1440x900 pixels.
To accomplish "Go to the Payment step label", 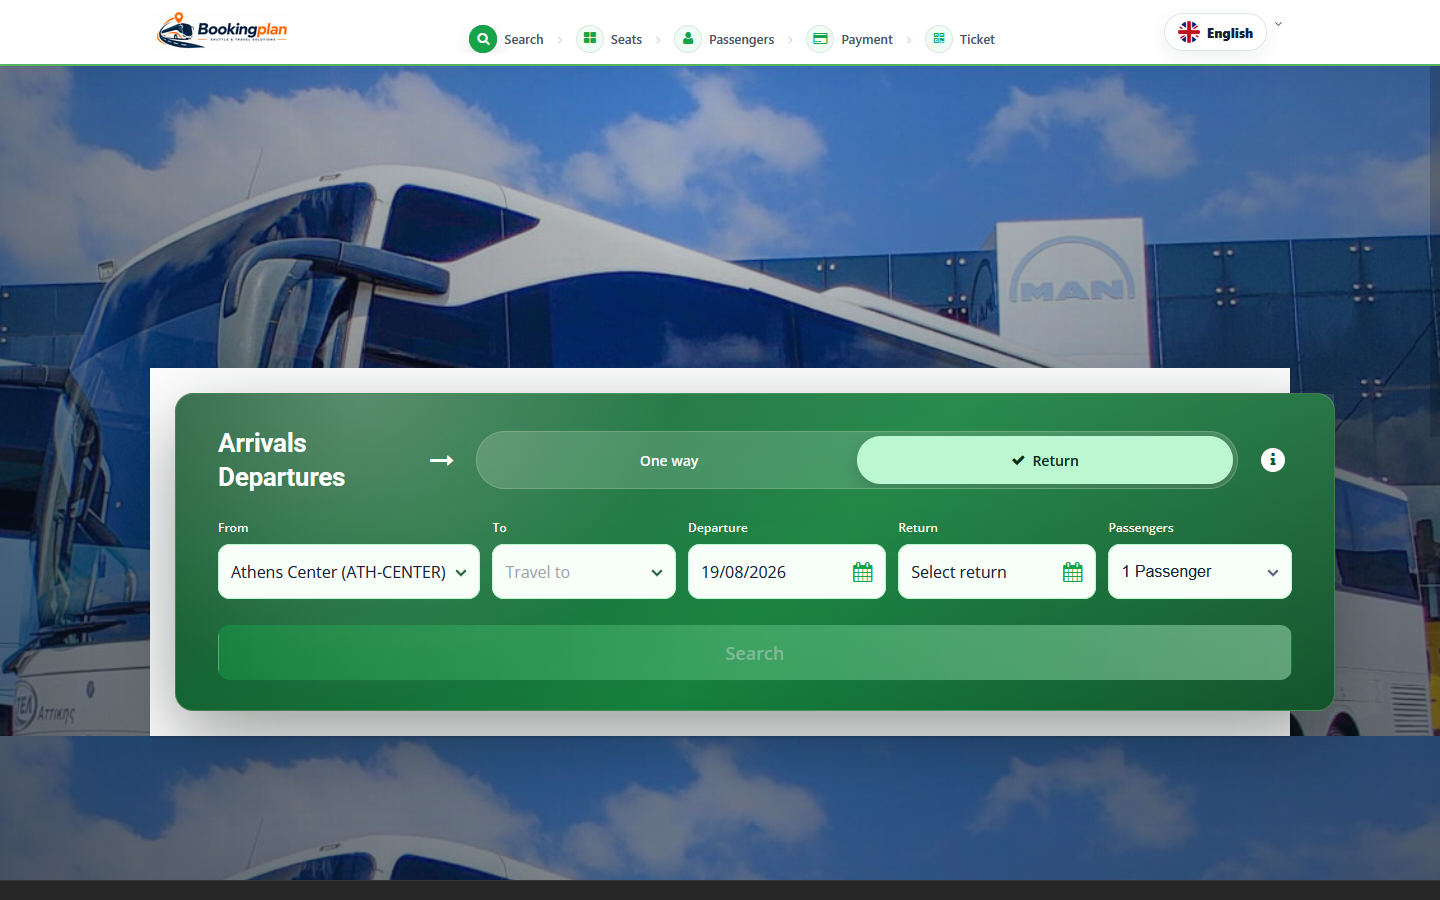I will (867, 40).
